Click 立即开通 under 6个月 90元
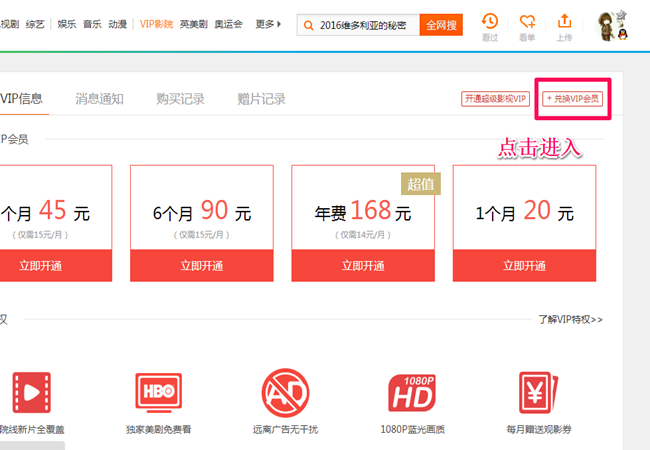Viewport: 650px width, 450px height. coord(202,266)
